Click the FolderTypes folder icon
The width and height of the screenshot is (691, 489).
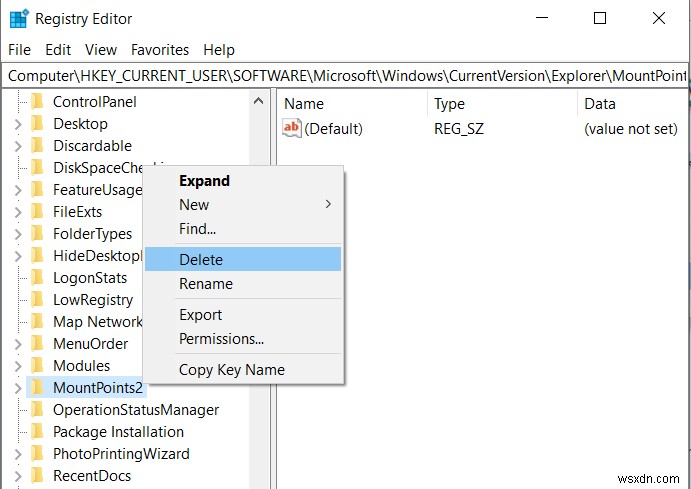tap(38, 234)
